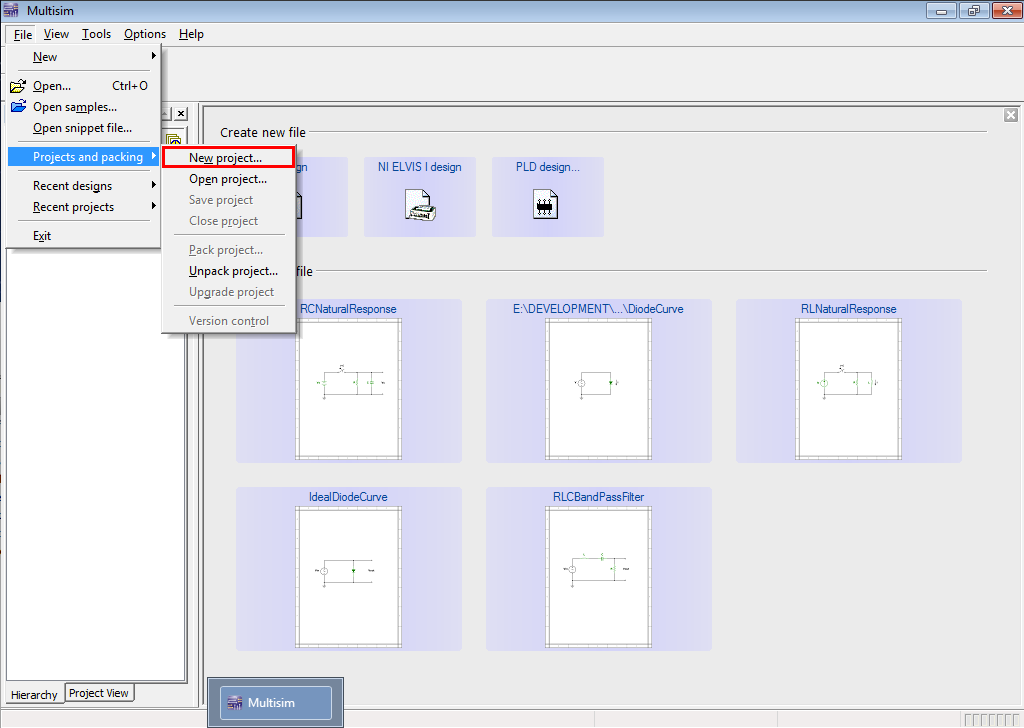Select New project... entry

click(x=229, y=157)
